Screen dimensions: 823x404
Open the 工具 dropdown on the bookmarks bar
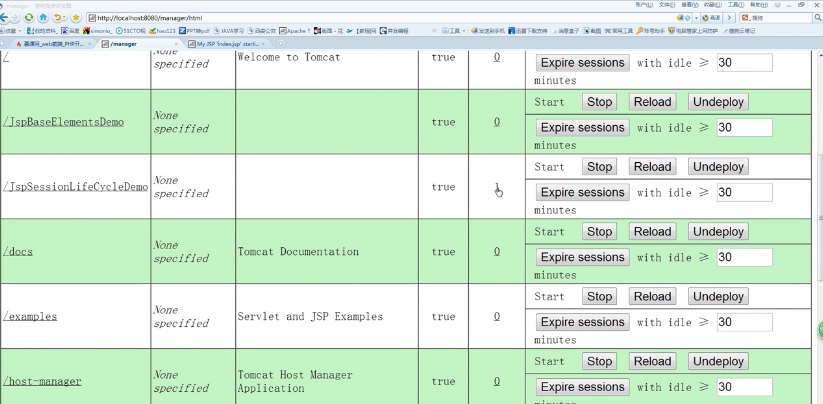pyautogui.click(x=453, y=31)
